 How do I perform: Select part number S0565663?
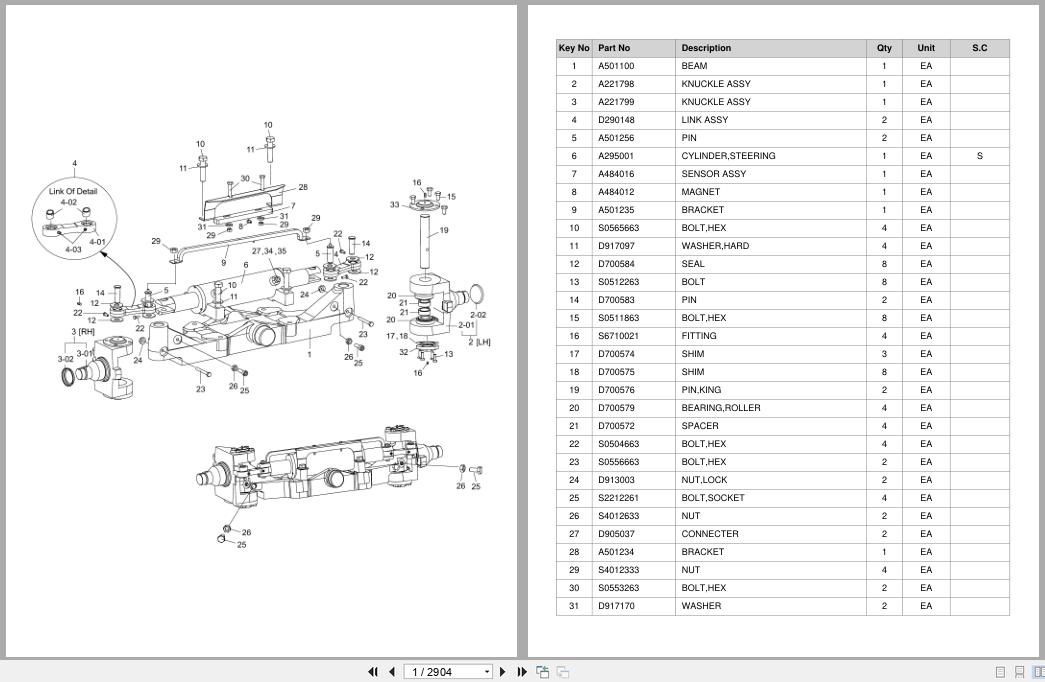click(618, 228)
